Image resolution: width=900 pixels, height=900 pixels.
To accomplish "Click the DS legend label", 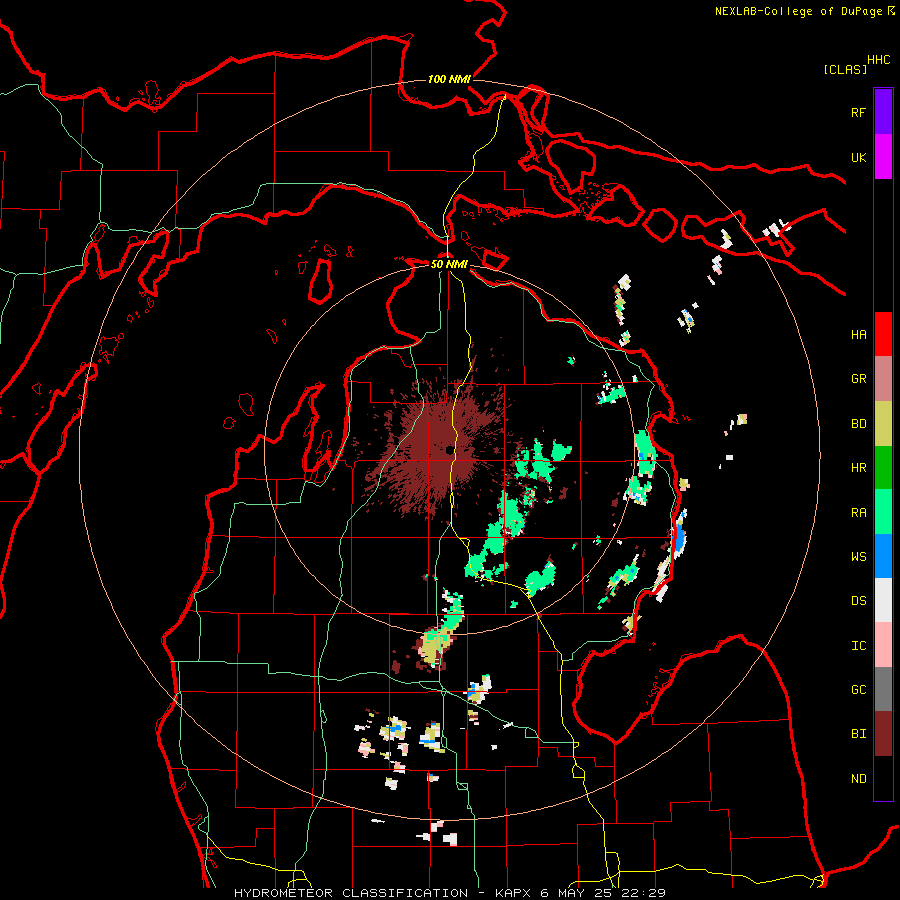I will tap(858, 601).
